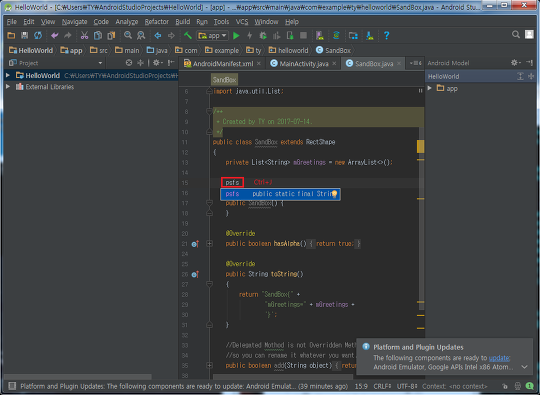
Task: Click the Profile app icon
Action: [276, 35]
